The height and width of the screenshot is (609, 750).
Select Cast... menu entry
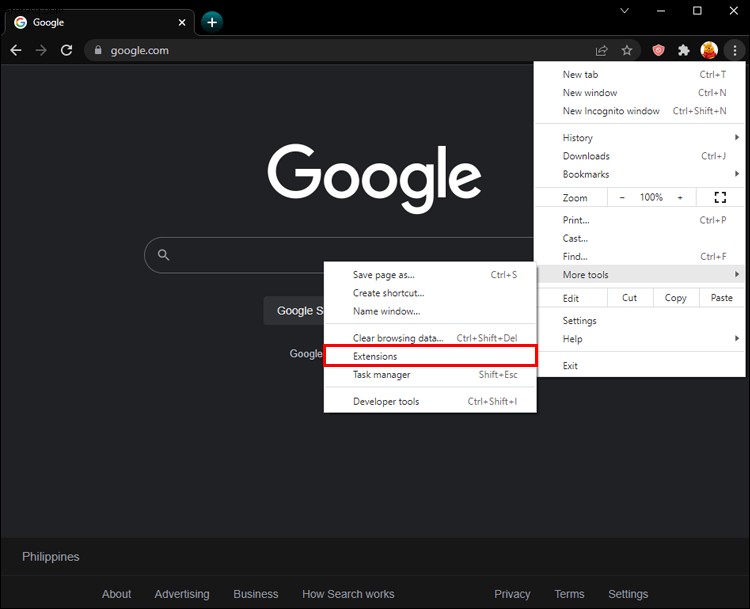[640, 238]
